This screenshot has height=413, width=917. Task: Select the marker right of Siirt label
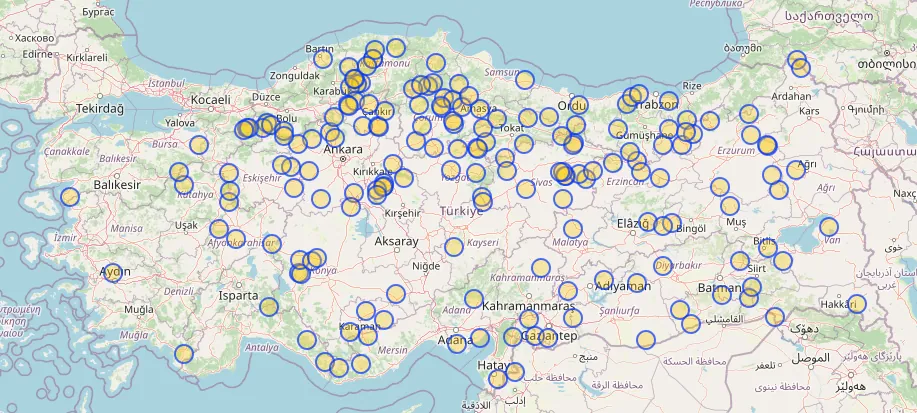[782, 261]
